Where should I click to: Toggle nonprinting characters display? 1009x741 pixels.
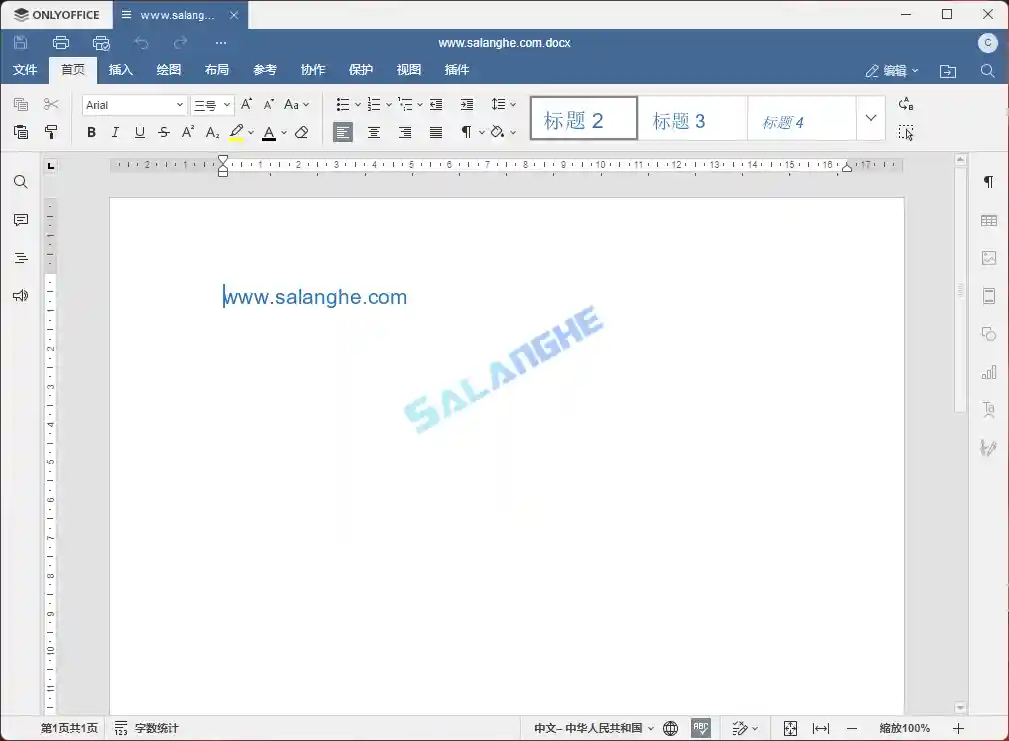point(465,131)
